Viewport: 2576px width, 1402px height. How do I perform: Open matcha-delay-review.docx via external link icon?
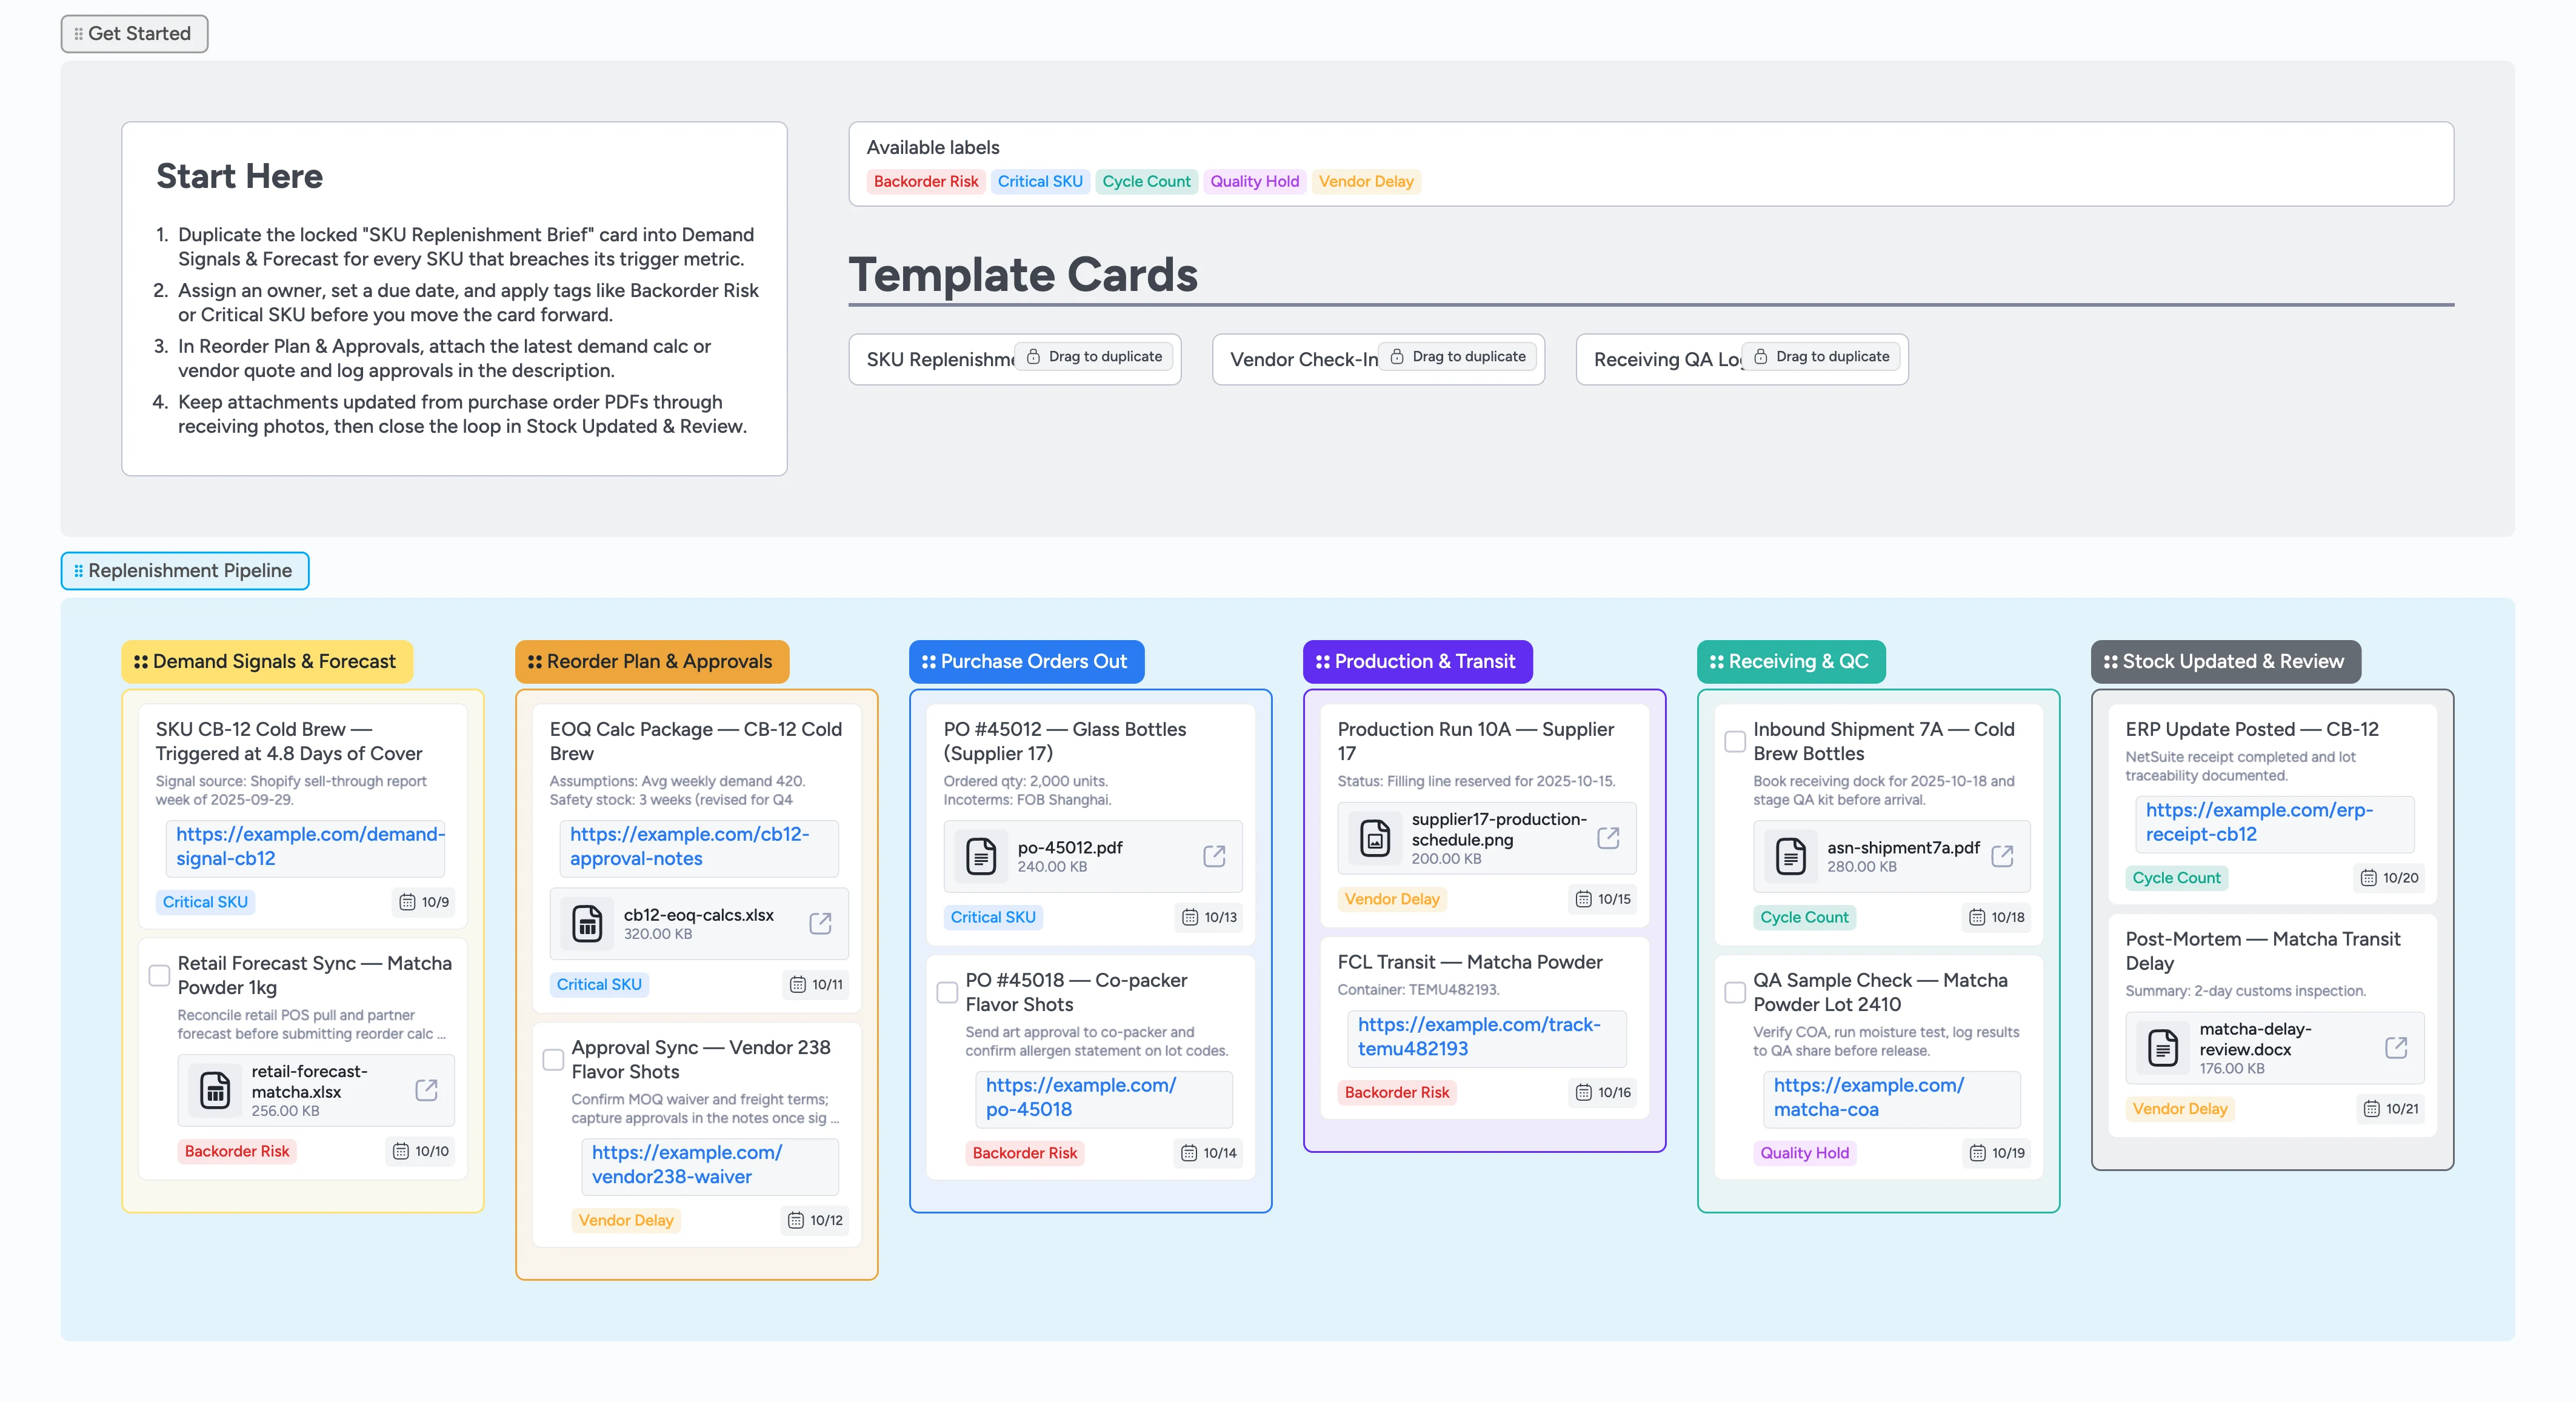click(2397, 1047)
